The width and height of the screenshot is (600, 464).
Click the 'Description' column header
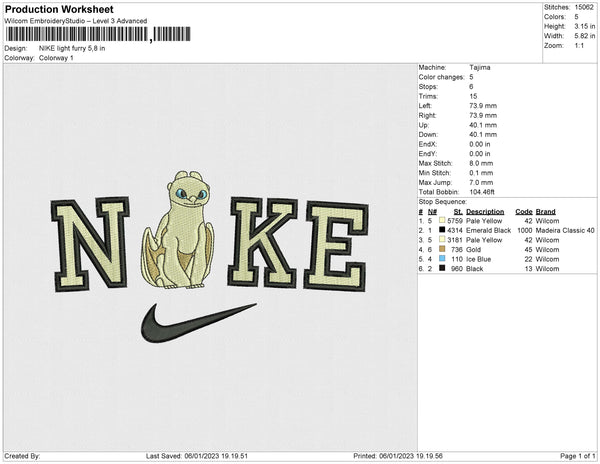point(485,212)
